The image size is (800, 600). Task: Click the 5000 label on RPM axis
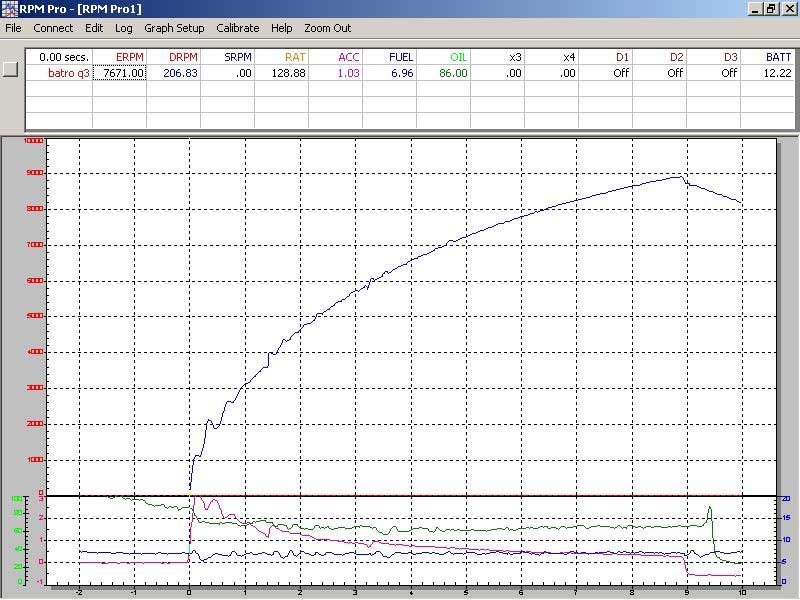(x=35, y=316)
